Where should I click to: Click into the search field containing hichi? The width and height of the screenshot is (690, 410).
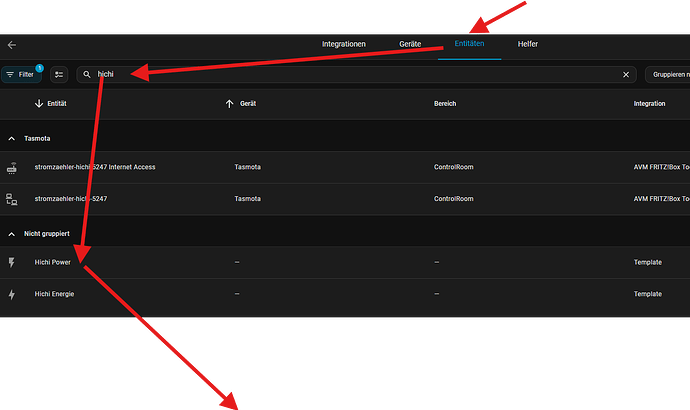coord(350,74)
